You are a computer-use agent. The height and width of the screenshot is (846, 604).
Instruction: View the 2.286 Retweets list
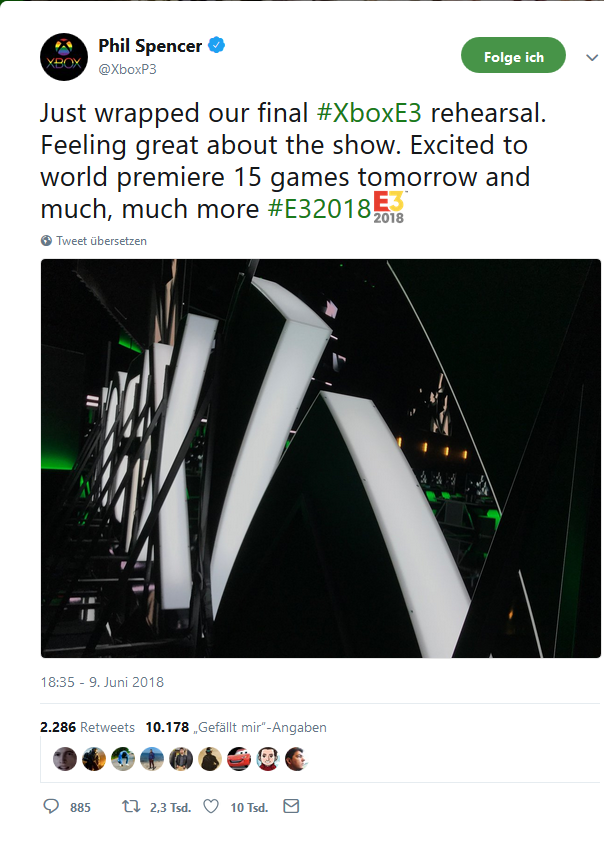87,727
